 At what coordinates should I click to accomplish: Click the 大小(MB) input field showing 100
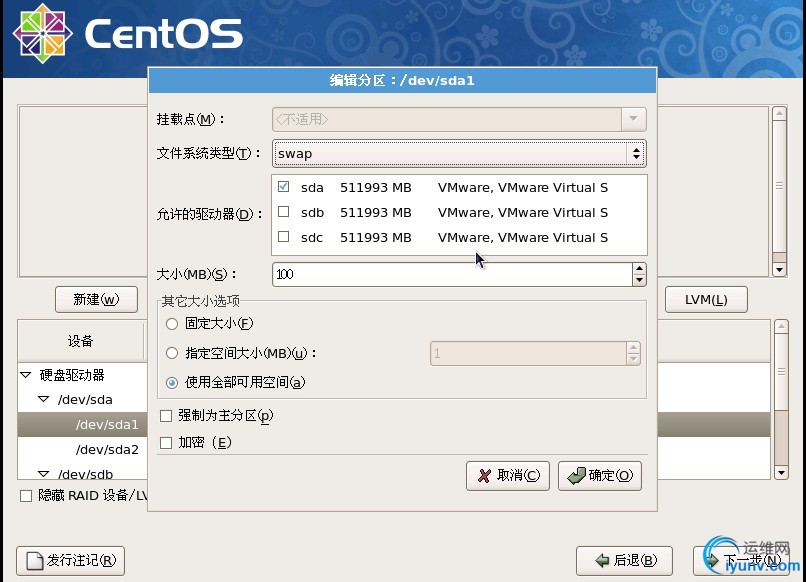point(452,275)
